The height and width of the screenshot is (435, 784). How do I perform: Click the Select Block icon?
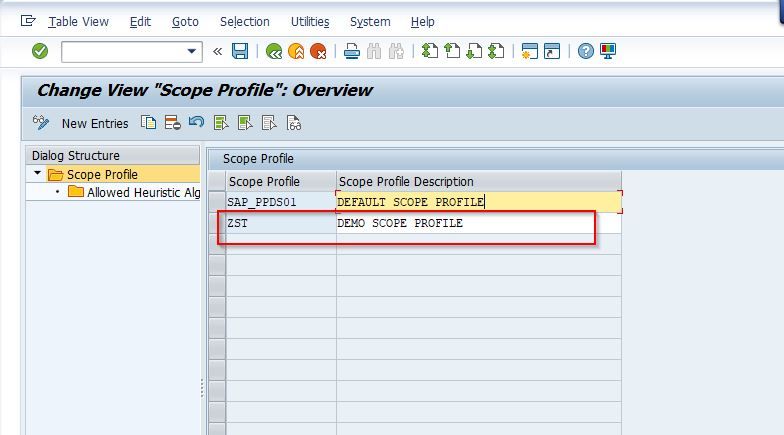244,122
